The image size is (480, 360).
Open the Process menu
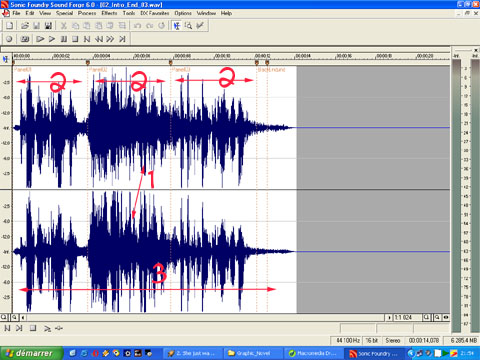(x=87, y=13)
